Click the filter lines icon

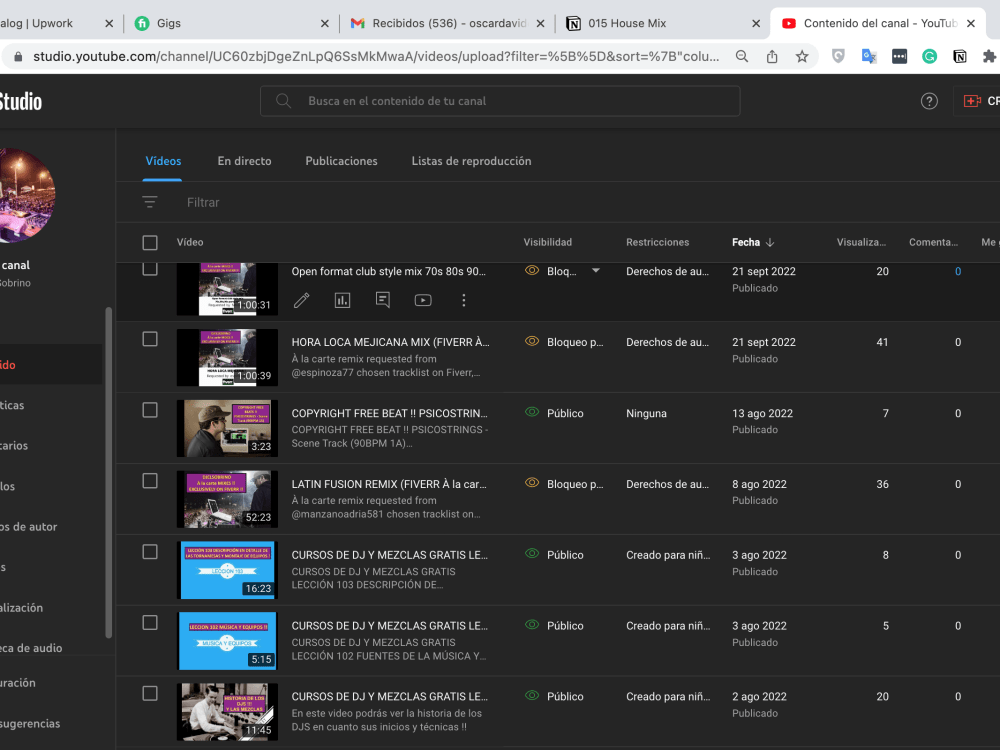pos(150,202)
